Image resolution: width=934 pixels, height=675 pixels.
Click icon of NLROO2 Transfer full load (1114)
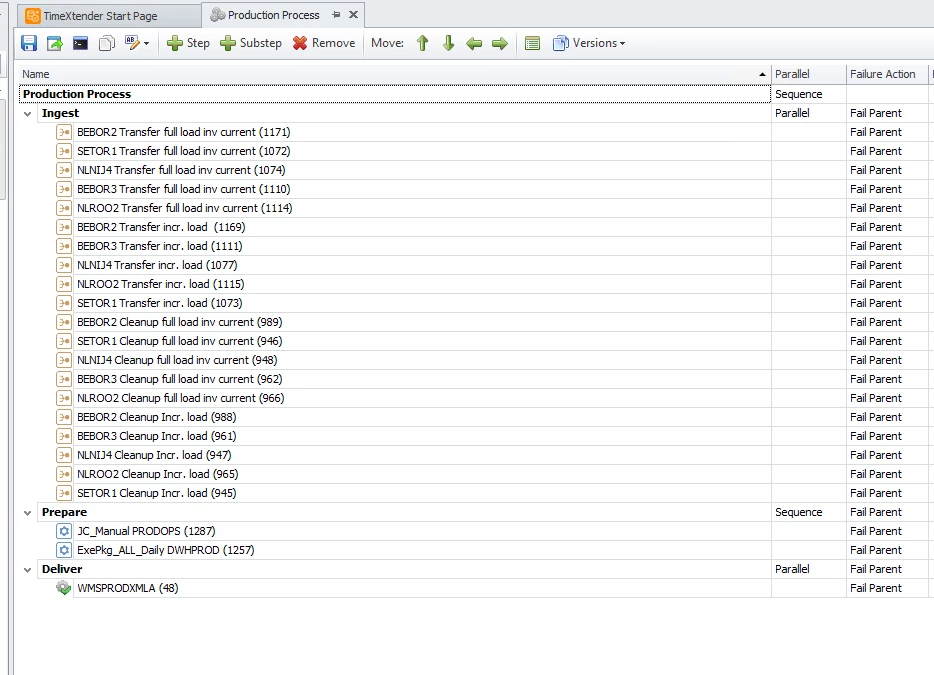point(64,209)
